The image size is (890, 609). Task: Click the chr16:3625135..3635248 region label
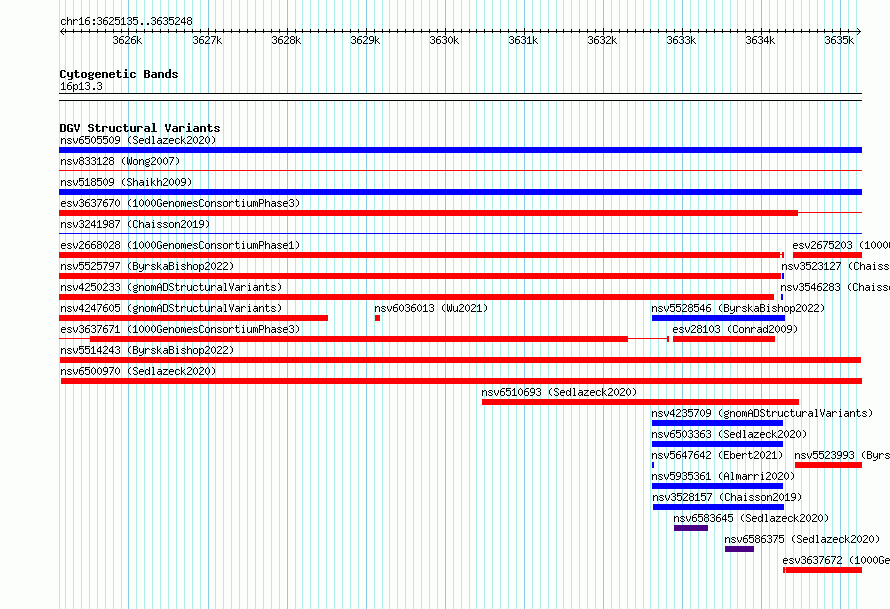126,22
